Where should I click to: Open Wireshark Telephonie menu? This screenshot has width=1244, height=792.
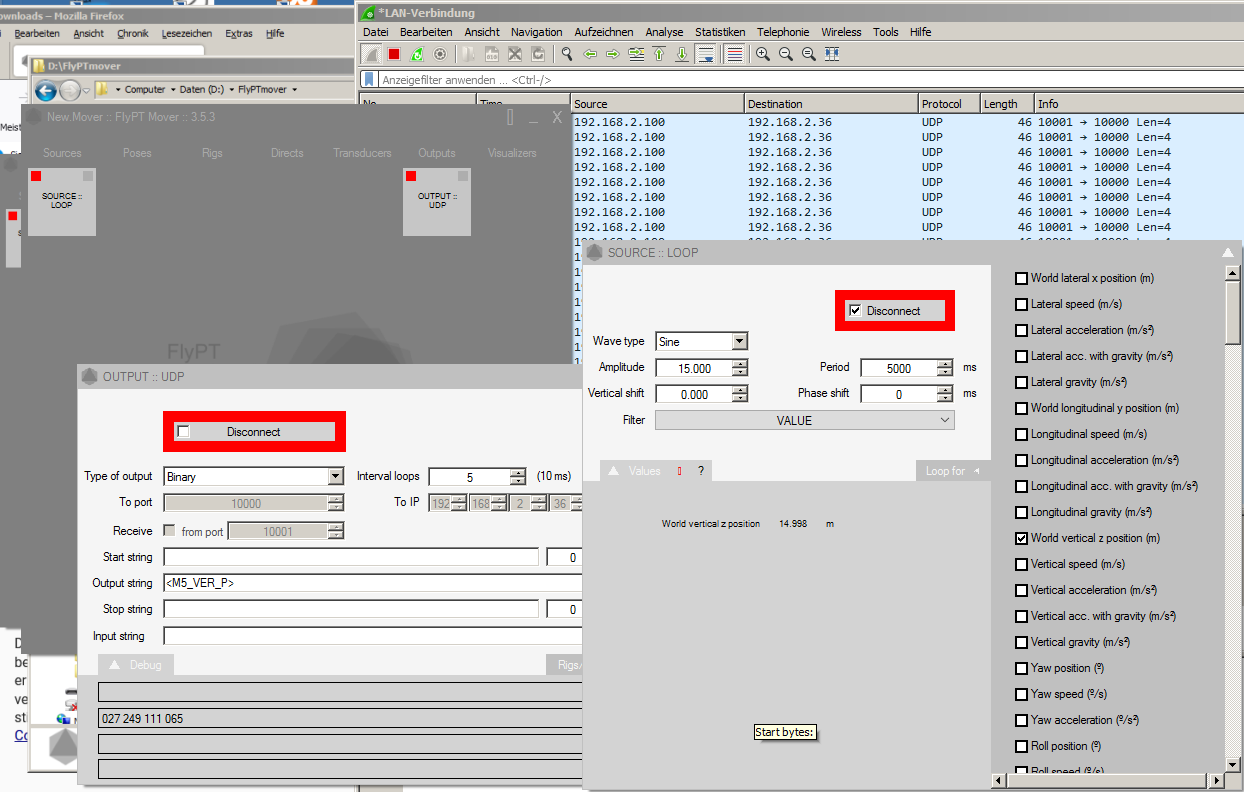click(x=783, y=32)
